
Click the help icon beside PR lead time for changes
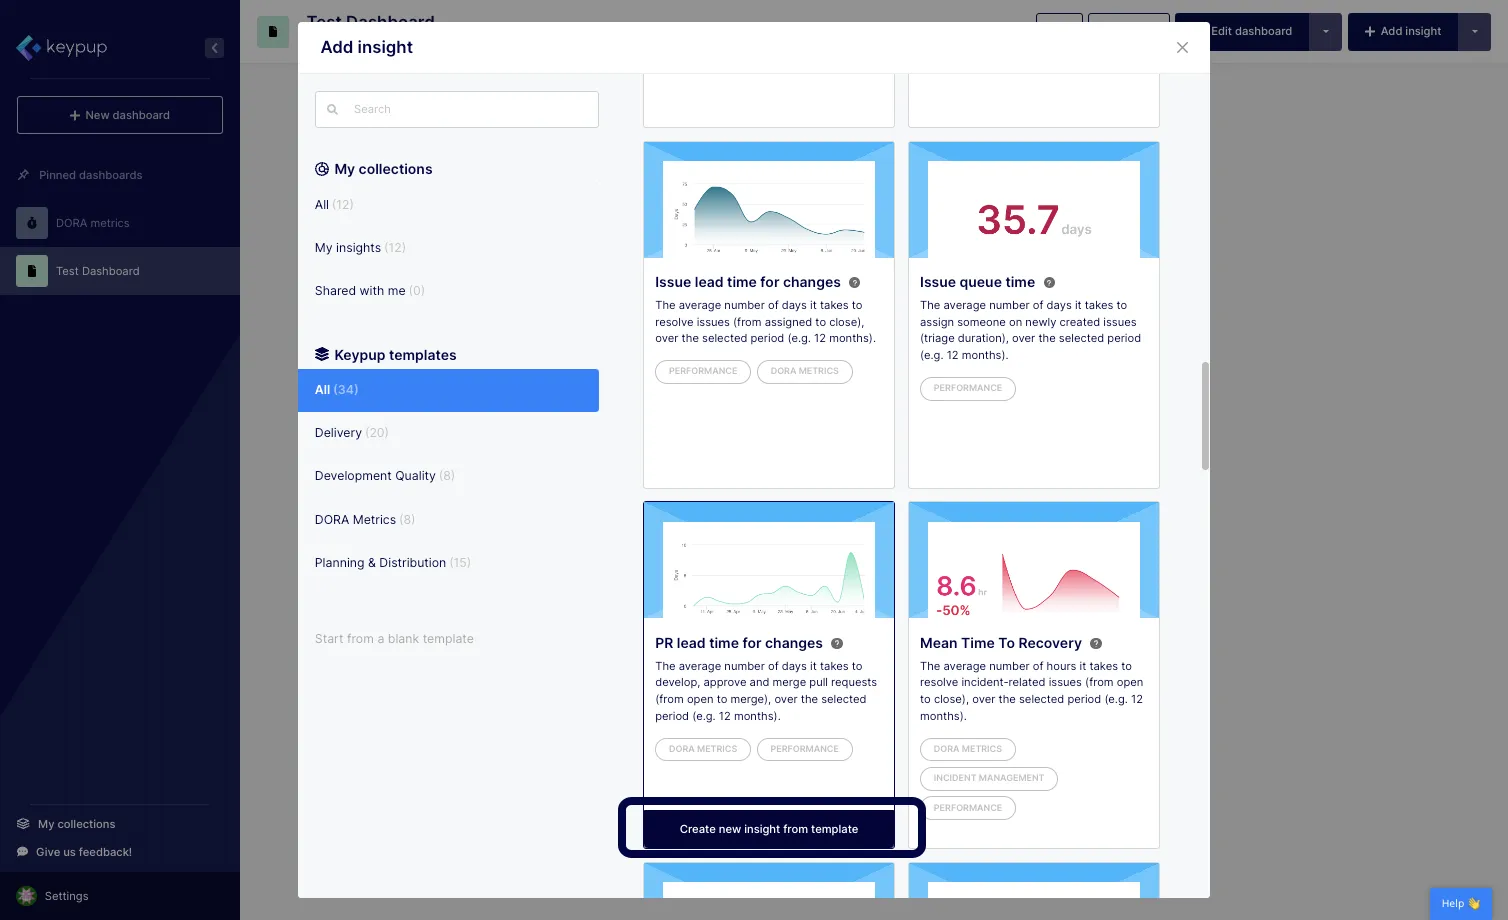pos(837,643)
